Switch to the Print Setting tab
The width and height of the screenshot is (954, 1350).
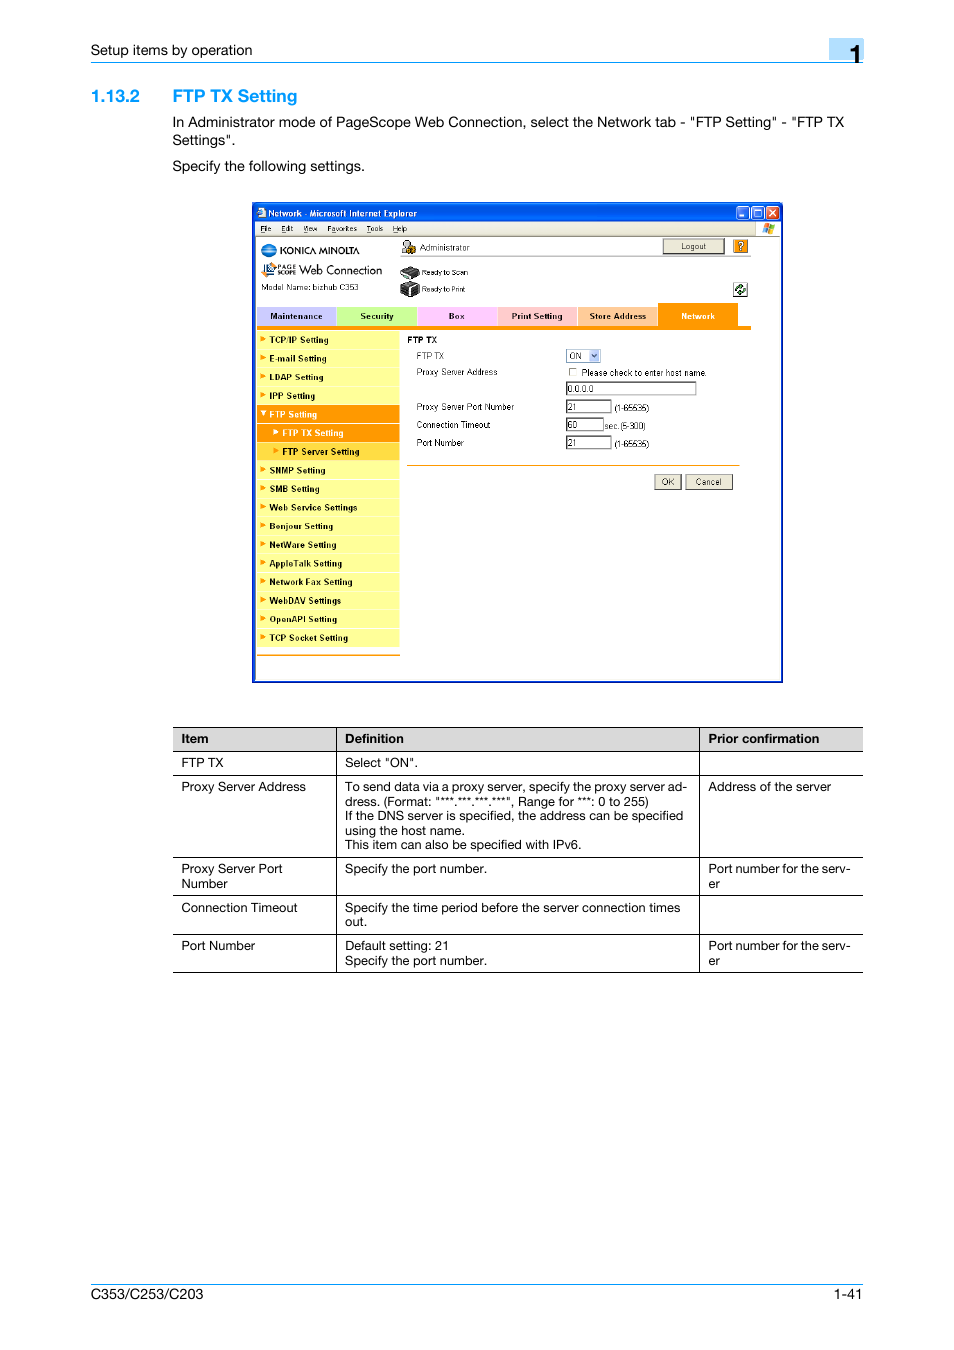[537, 316]
